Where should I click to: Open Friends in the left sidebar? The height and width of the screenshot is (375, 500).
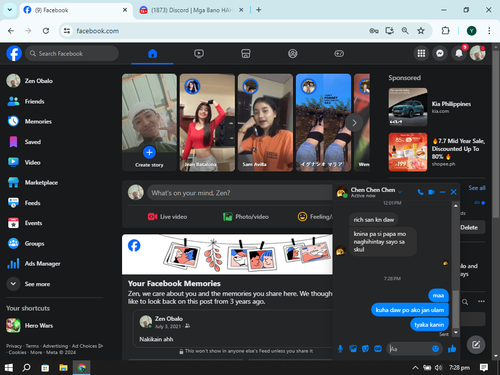tap(55, 101)
